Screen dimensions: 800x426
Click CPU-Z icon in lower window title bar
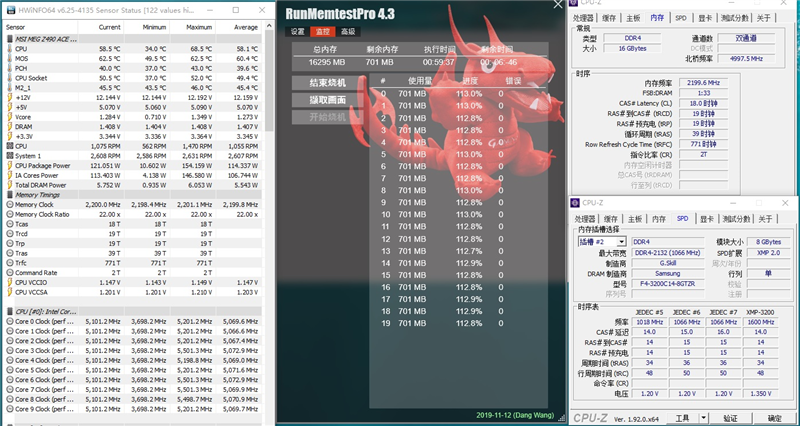576,203
